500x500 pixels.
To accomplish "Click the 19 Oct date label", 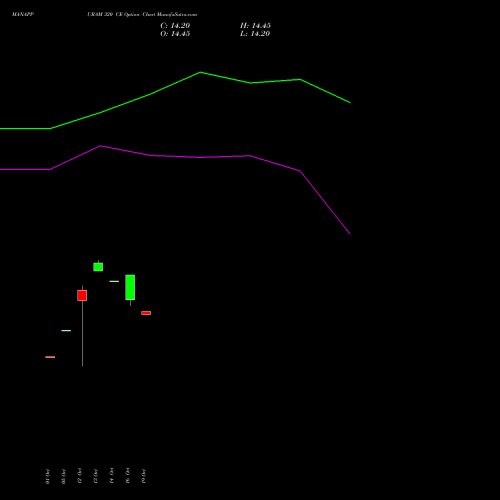I will pos(143,476).
